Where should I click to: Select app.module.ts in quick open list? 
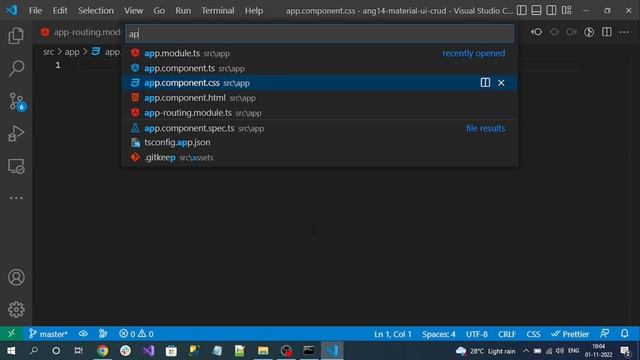point(320,53)
